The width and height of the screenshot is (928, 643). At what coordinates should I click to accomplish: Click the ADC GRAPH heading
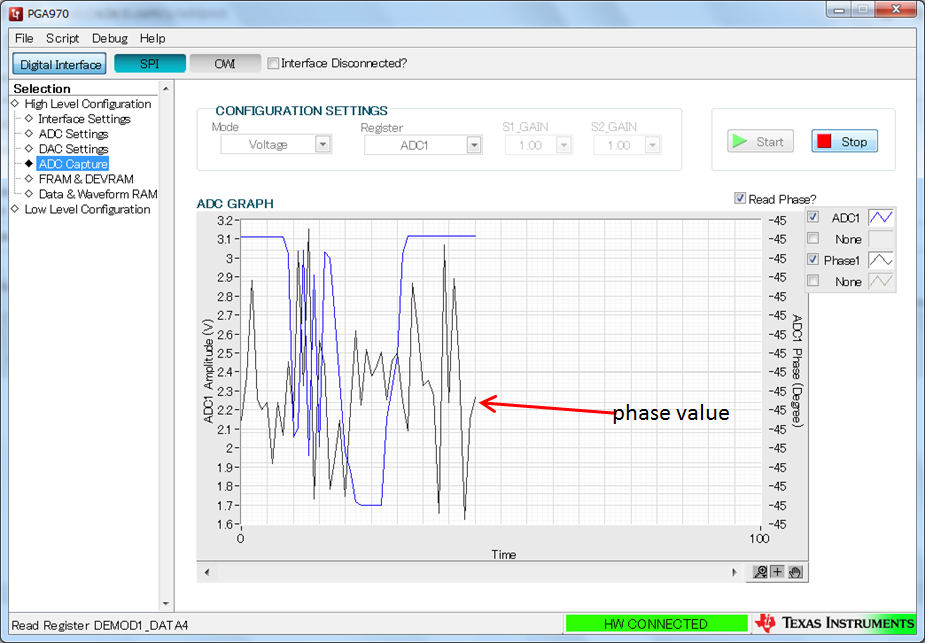click(x=235, y=204)
